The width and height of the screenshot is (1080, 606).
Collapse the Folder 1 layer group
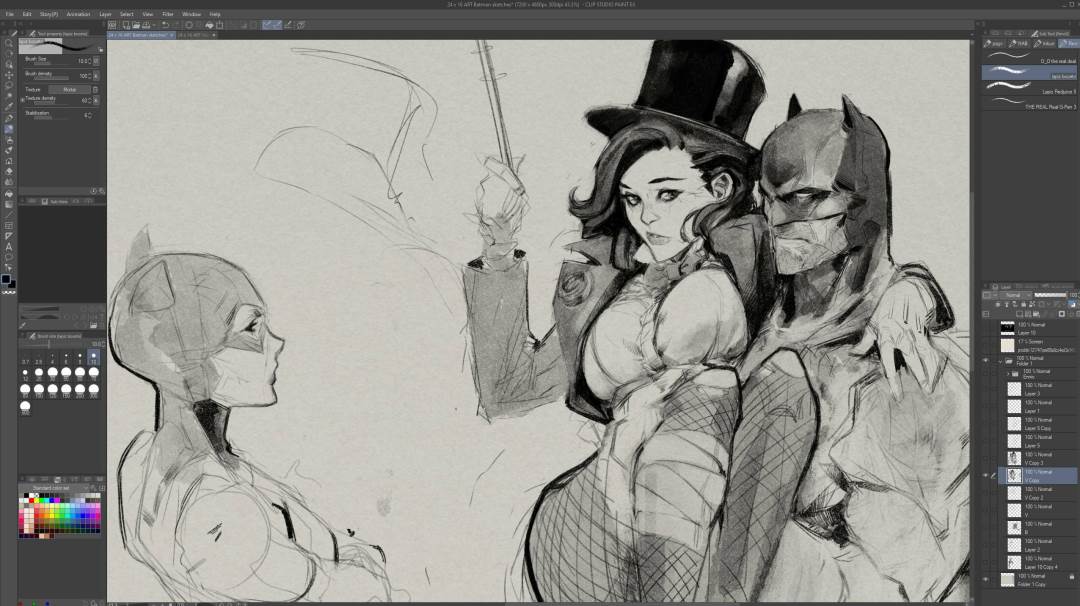(x=1000, y=361)
